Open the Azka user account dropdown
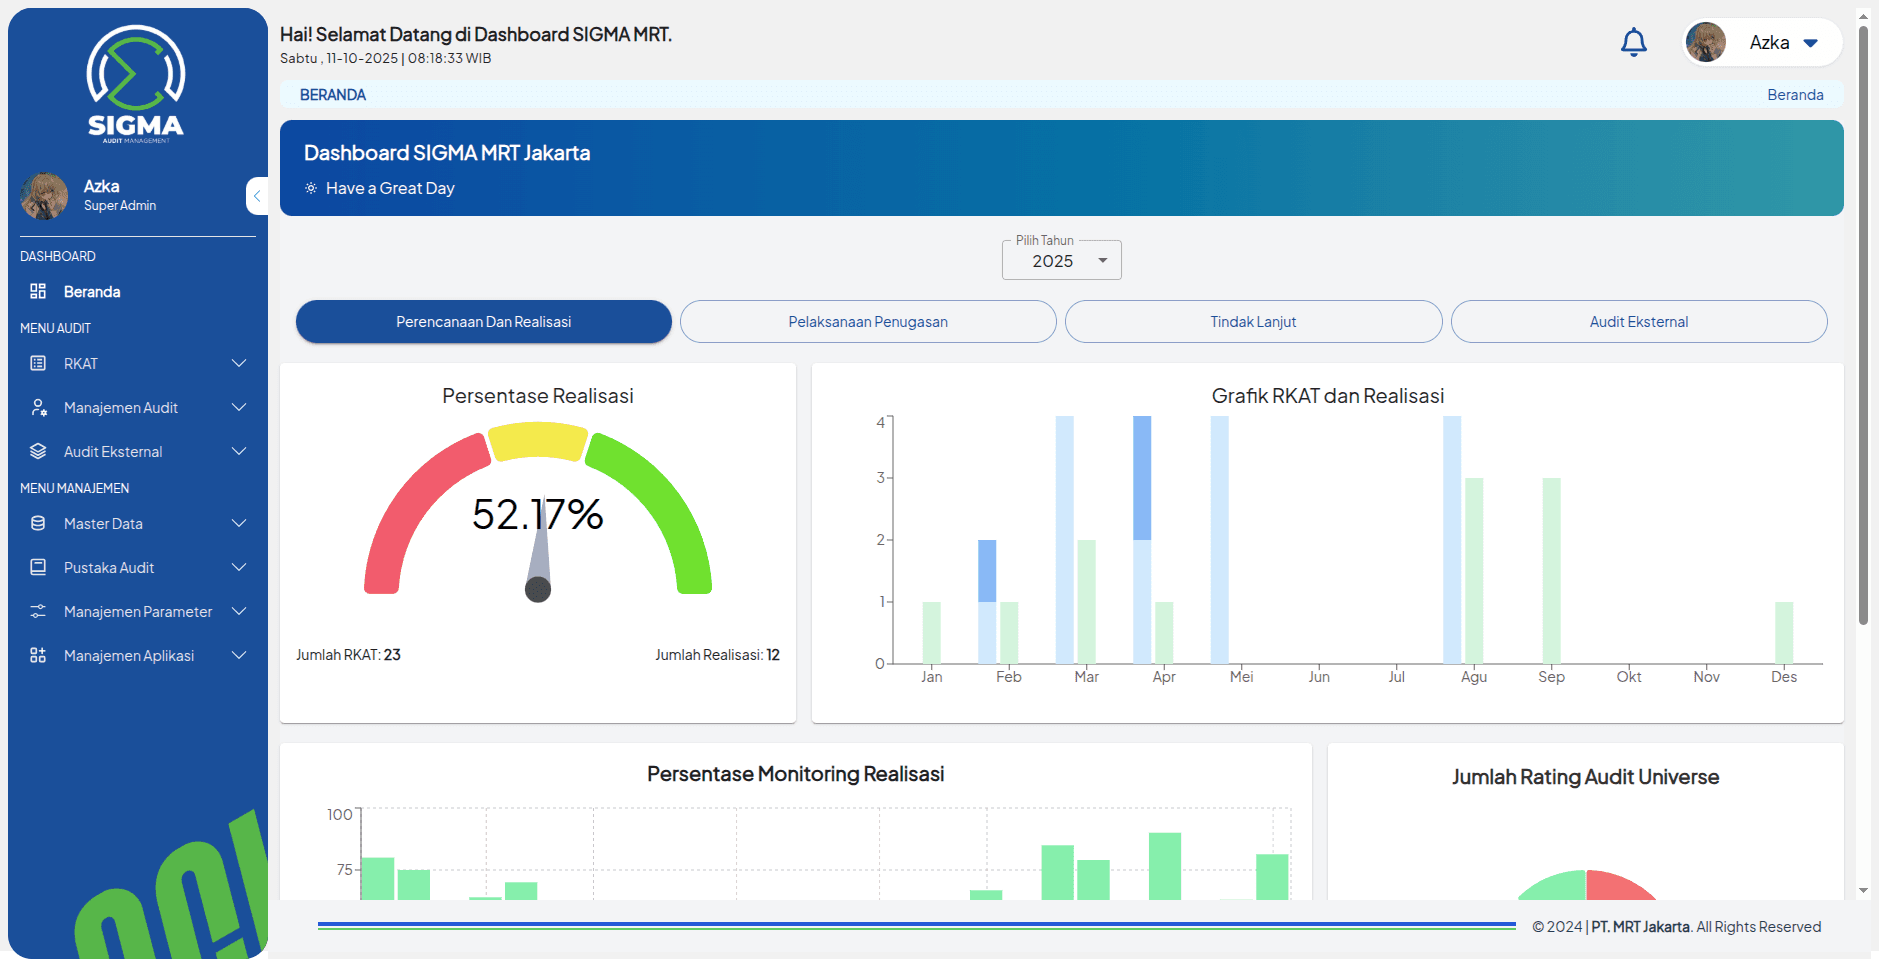The width and height of the screenshot is (1879, 970). coord(1763,43)
